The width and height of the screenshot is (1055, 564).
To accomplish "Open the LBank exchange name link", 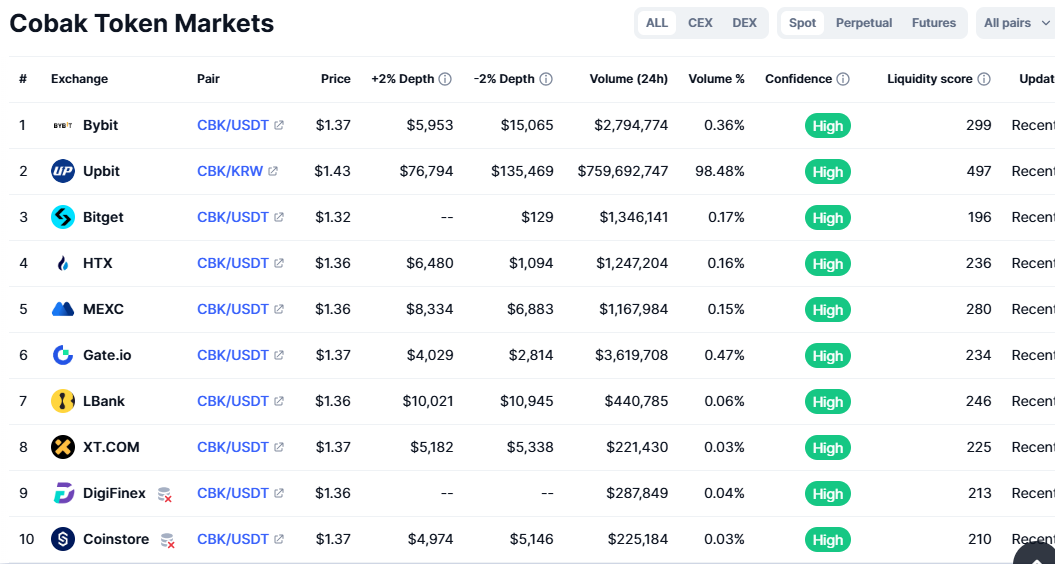I will click(x=104, y=401).
